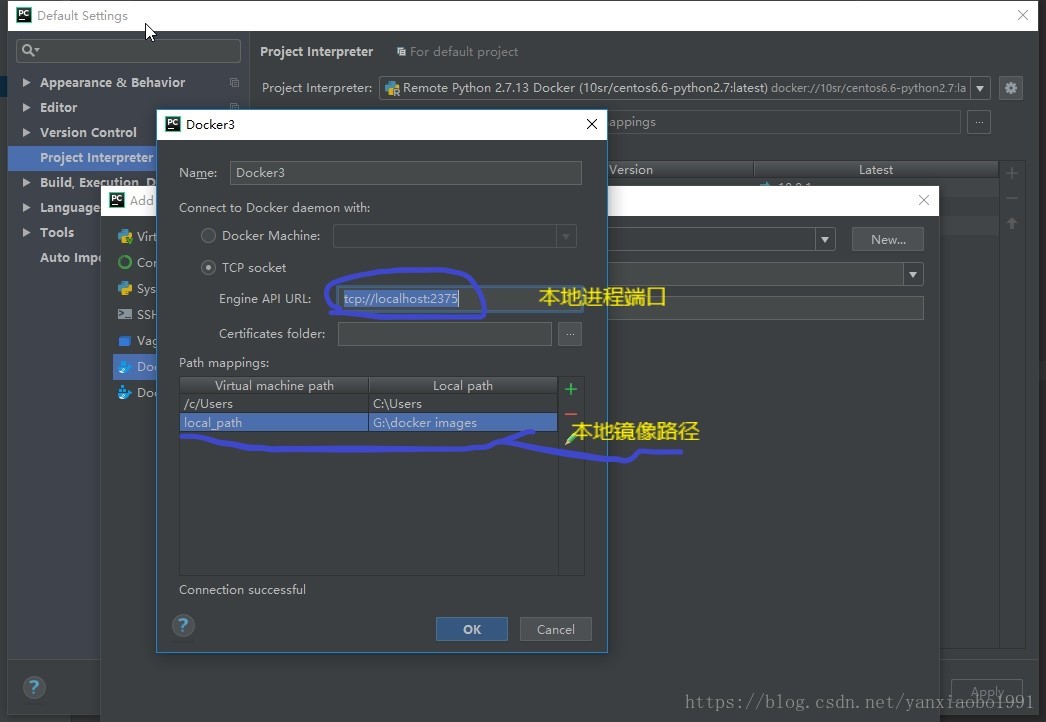Open help in Default Settings window

point(34,687)
